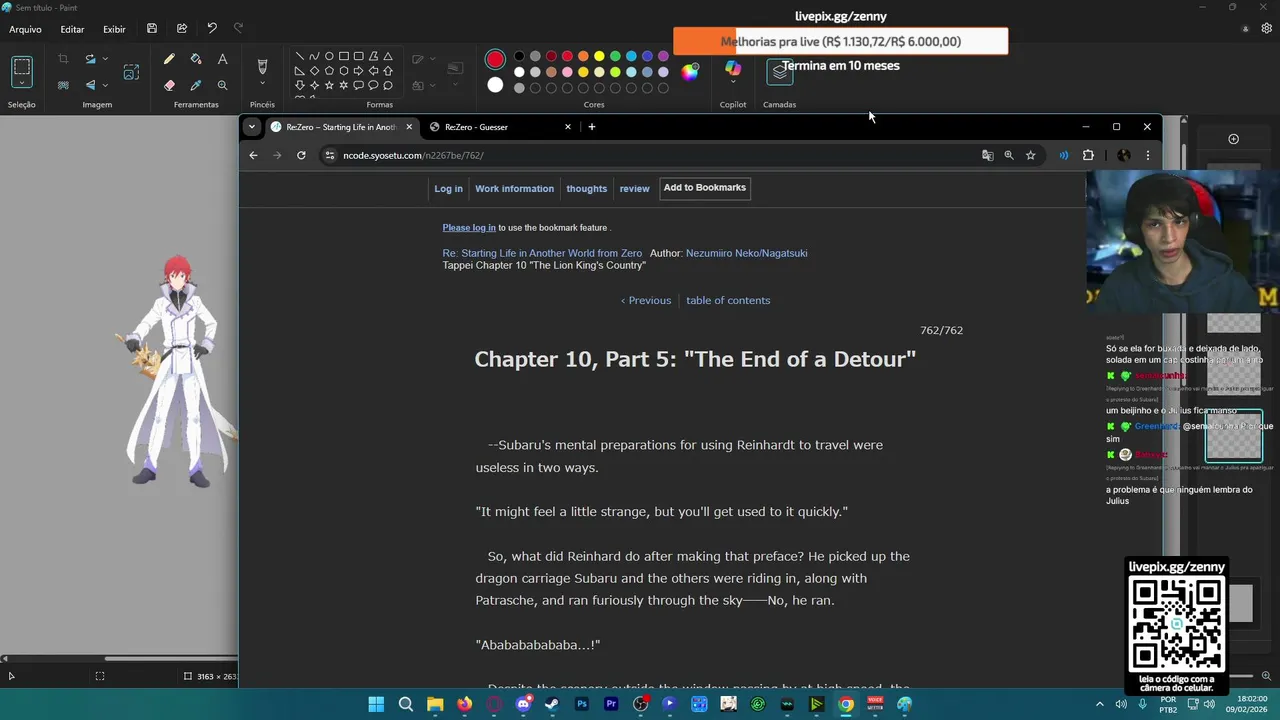Open the 'Re: Starting Life in Another World' link

[542, 253]
